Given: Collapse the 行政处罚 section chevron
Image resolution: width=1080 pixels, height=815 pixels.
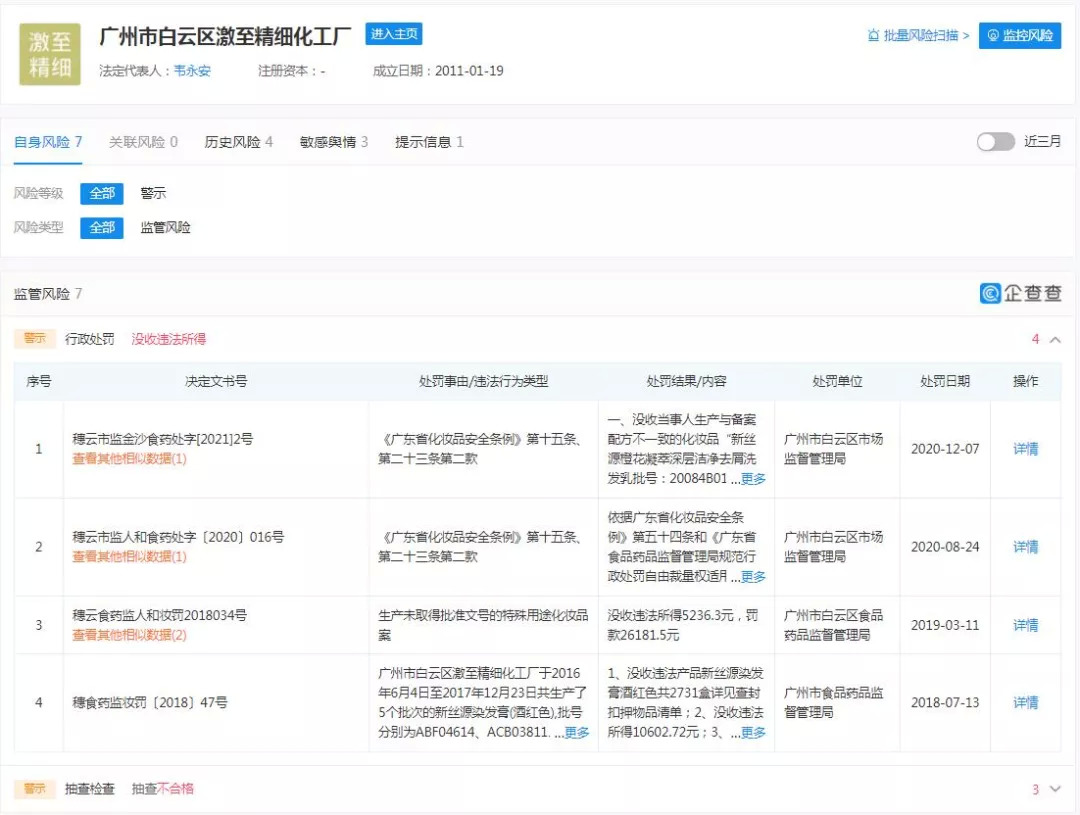Looking at the screenshot, I should pos(1055,340).
